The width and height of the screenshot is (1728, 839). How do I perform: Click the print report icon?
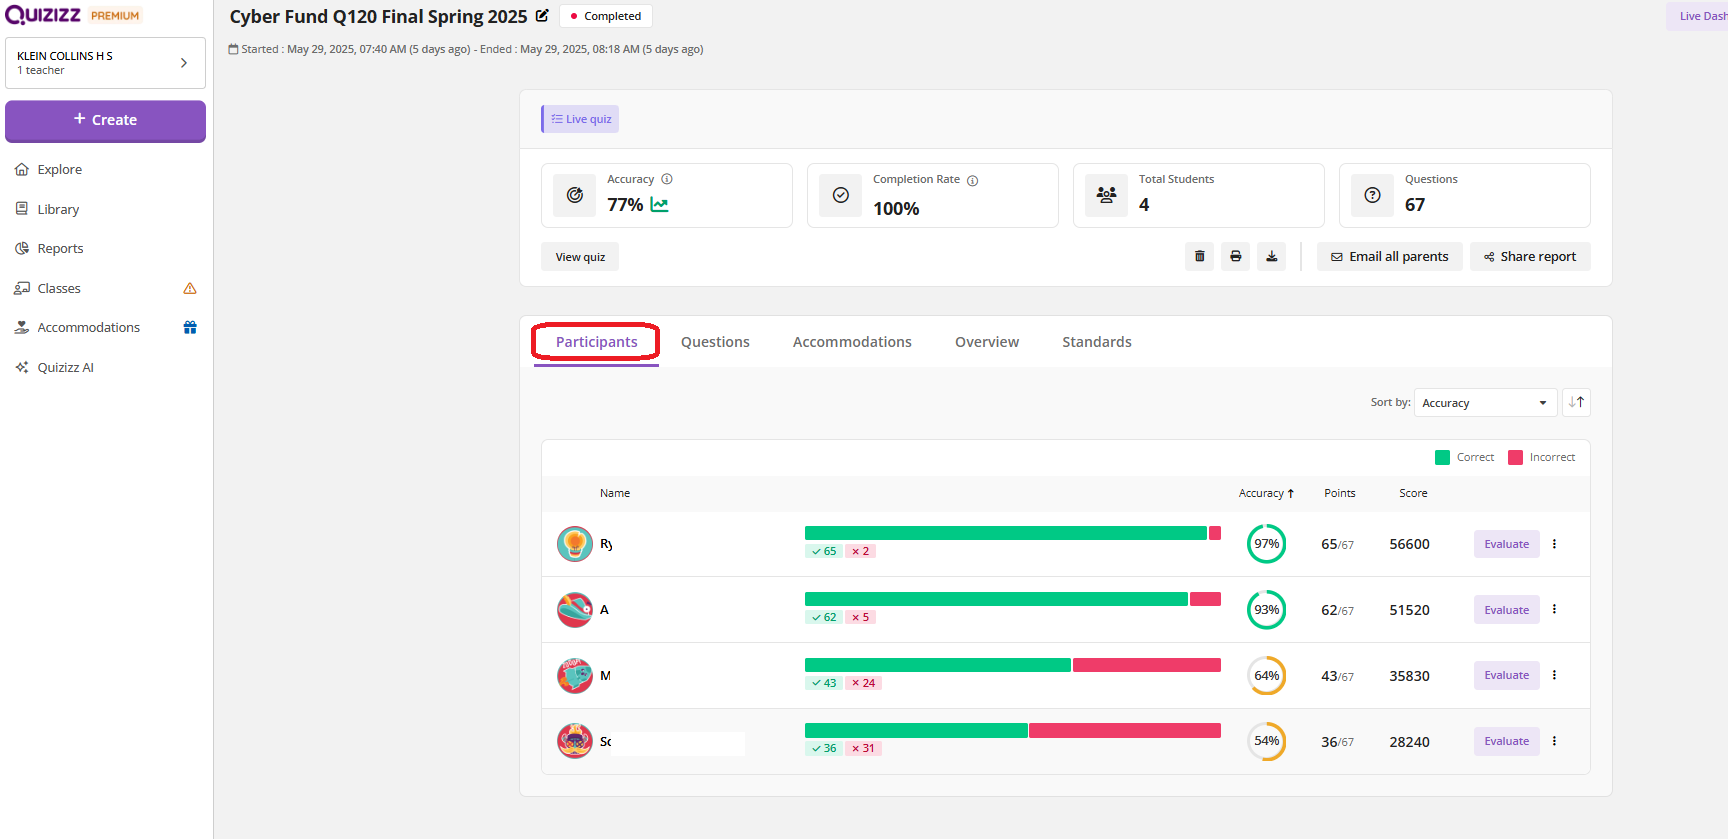click(1235, 257)
